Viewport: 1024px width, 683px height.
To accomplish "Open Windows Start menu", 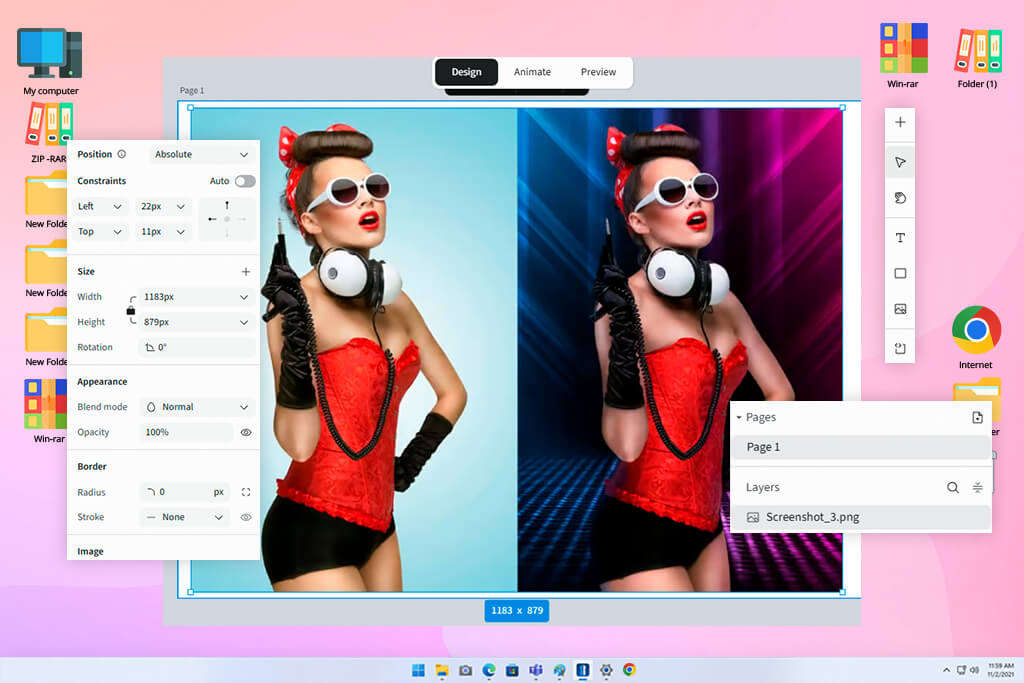I will click(418, 670).
